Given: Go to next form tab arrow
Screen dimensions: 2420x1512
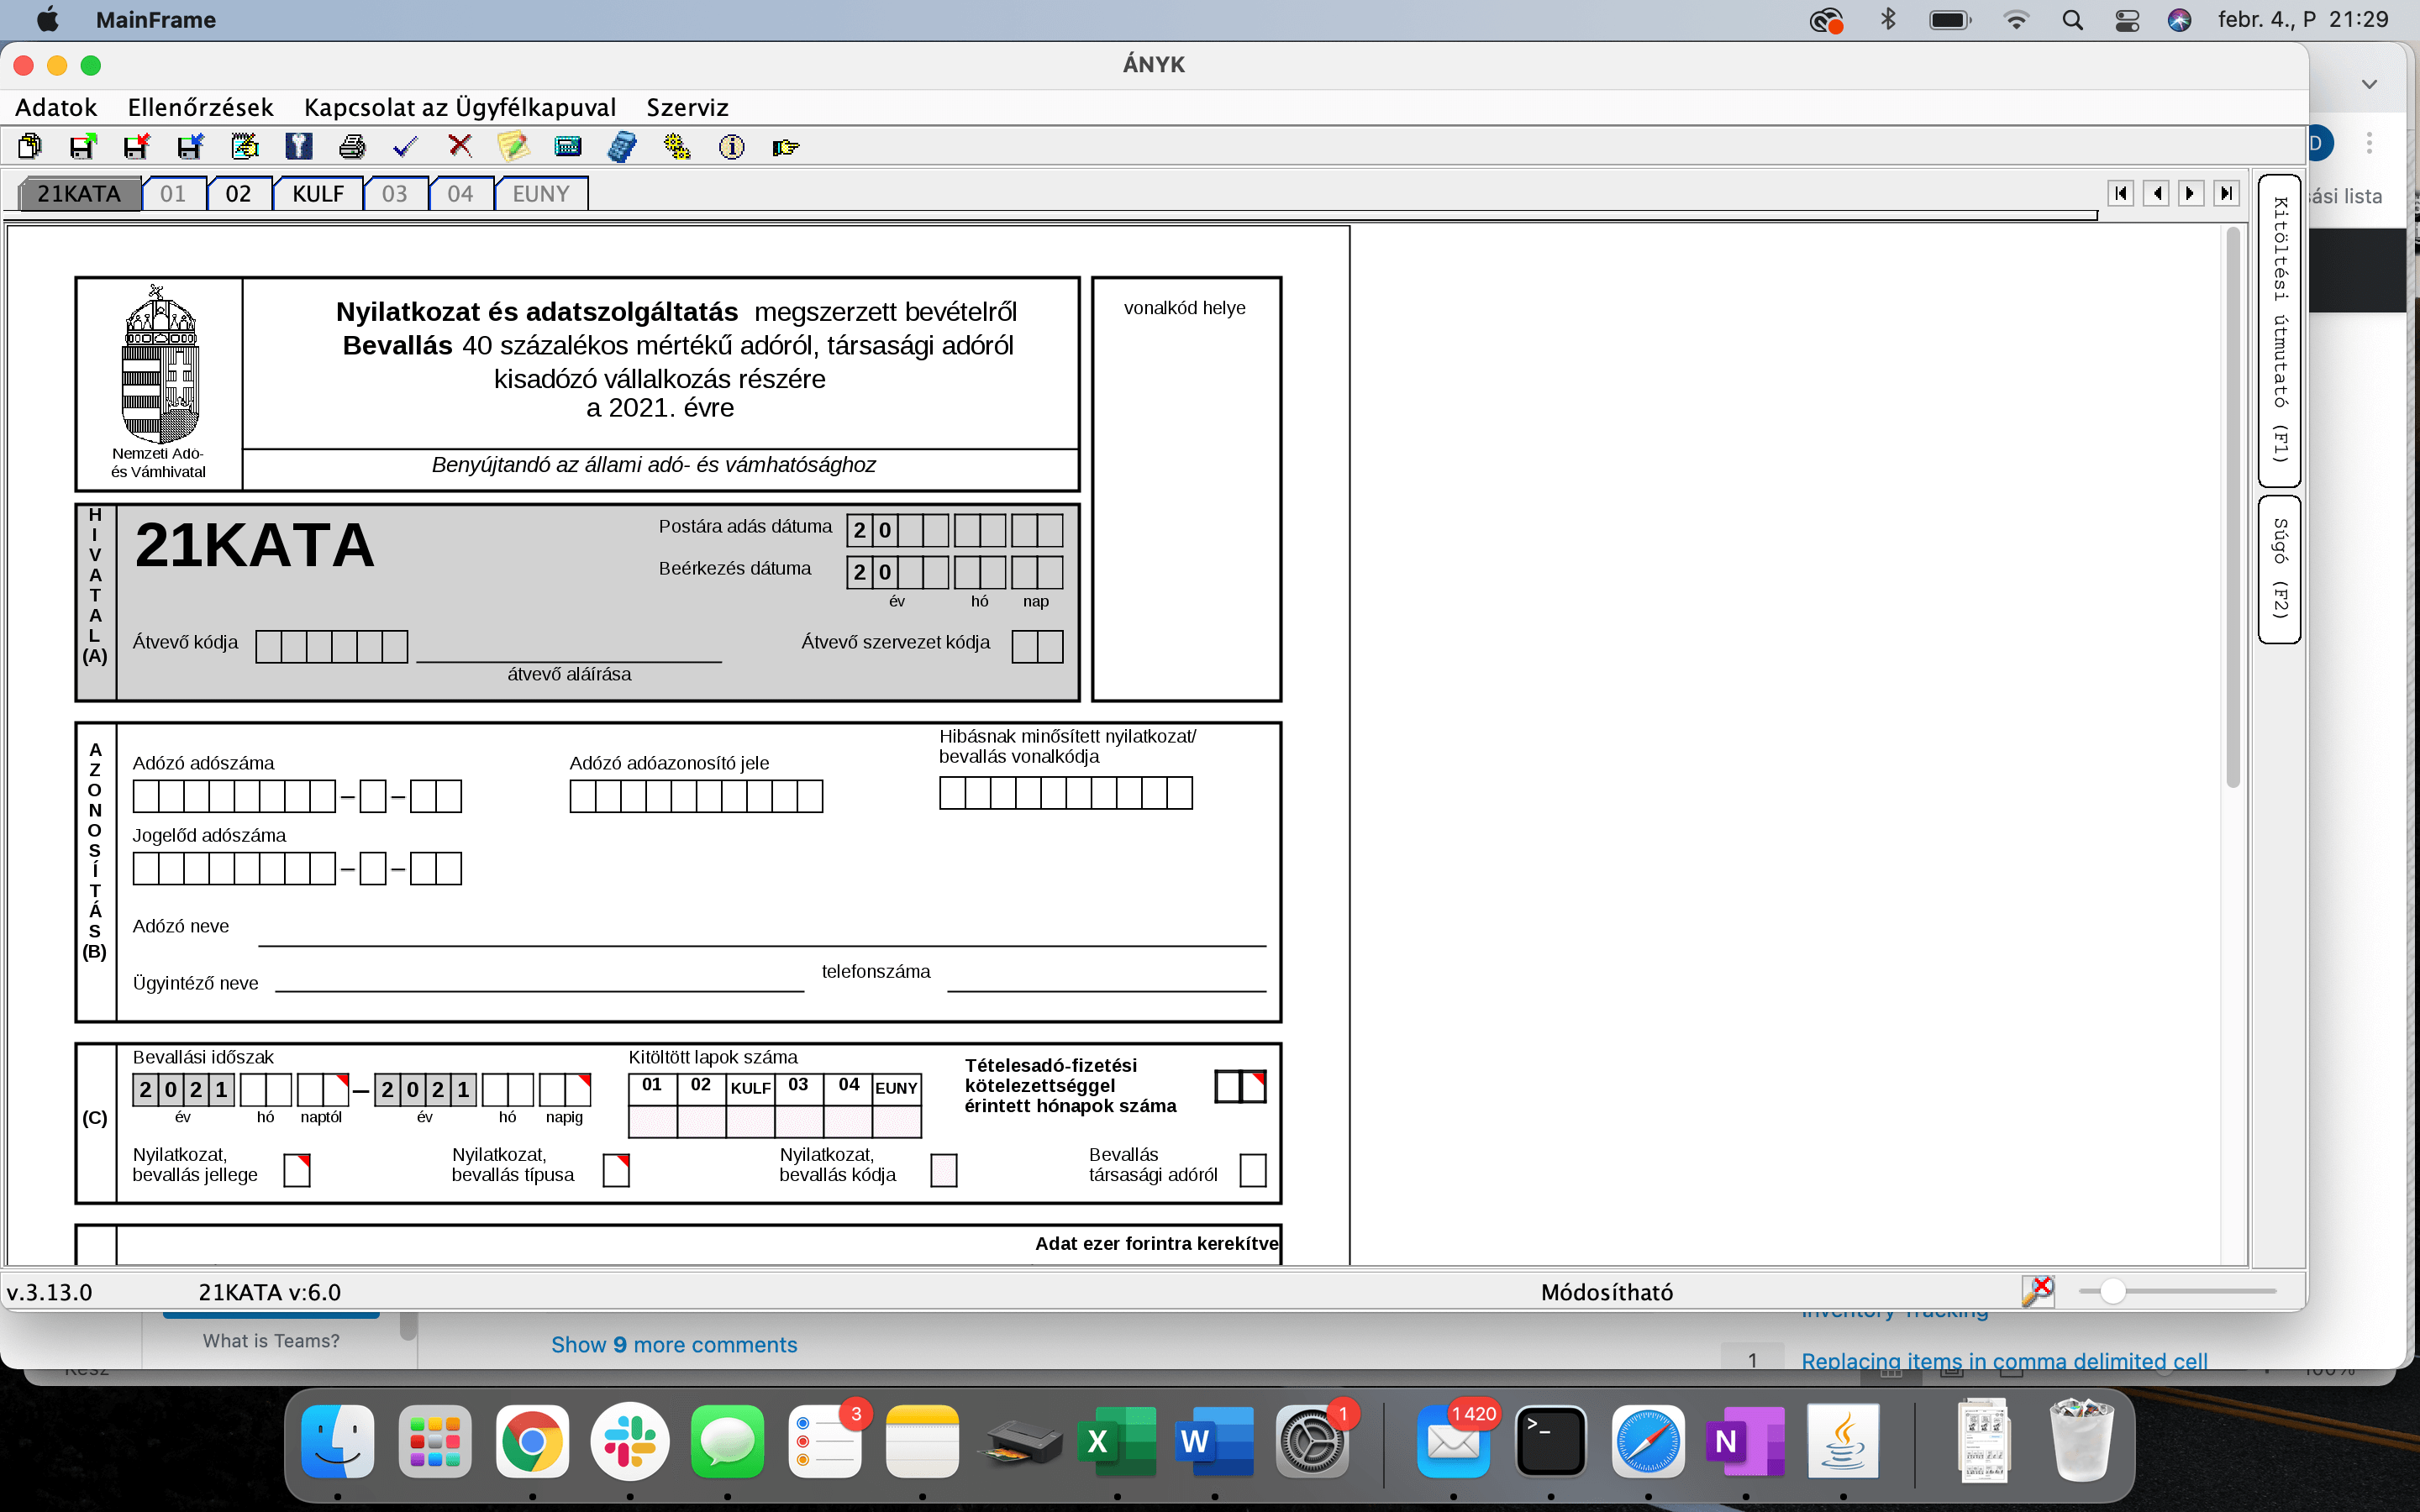Looking at the screenshot, I should click(x=2190, y=193).
